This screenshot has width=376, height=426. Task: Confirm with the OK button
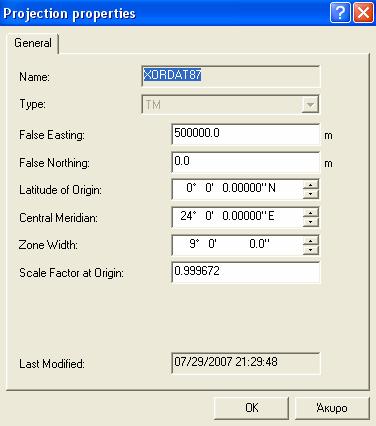coord(251,408)
